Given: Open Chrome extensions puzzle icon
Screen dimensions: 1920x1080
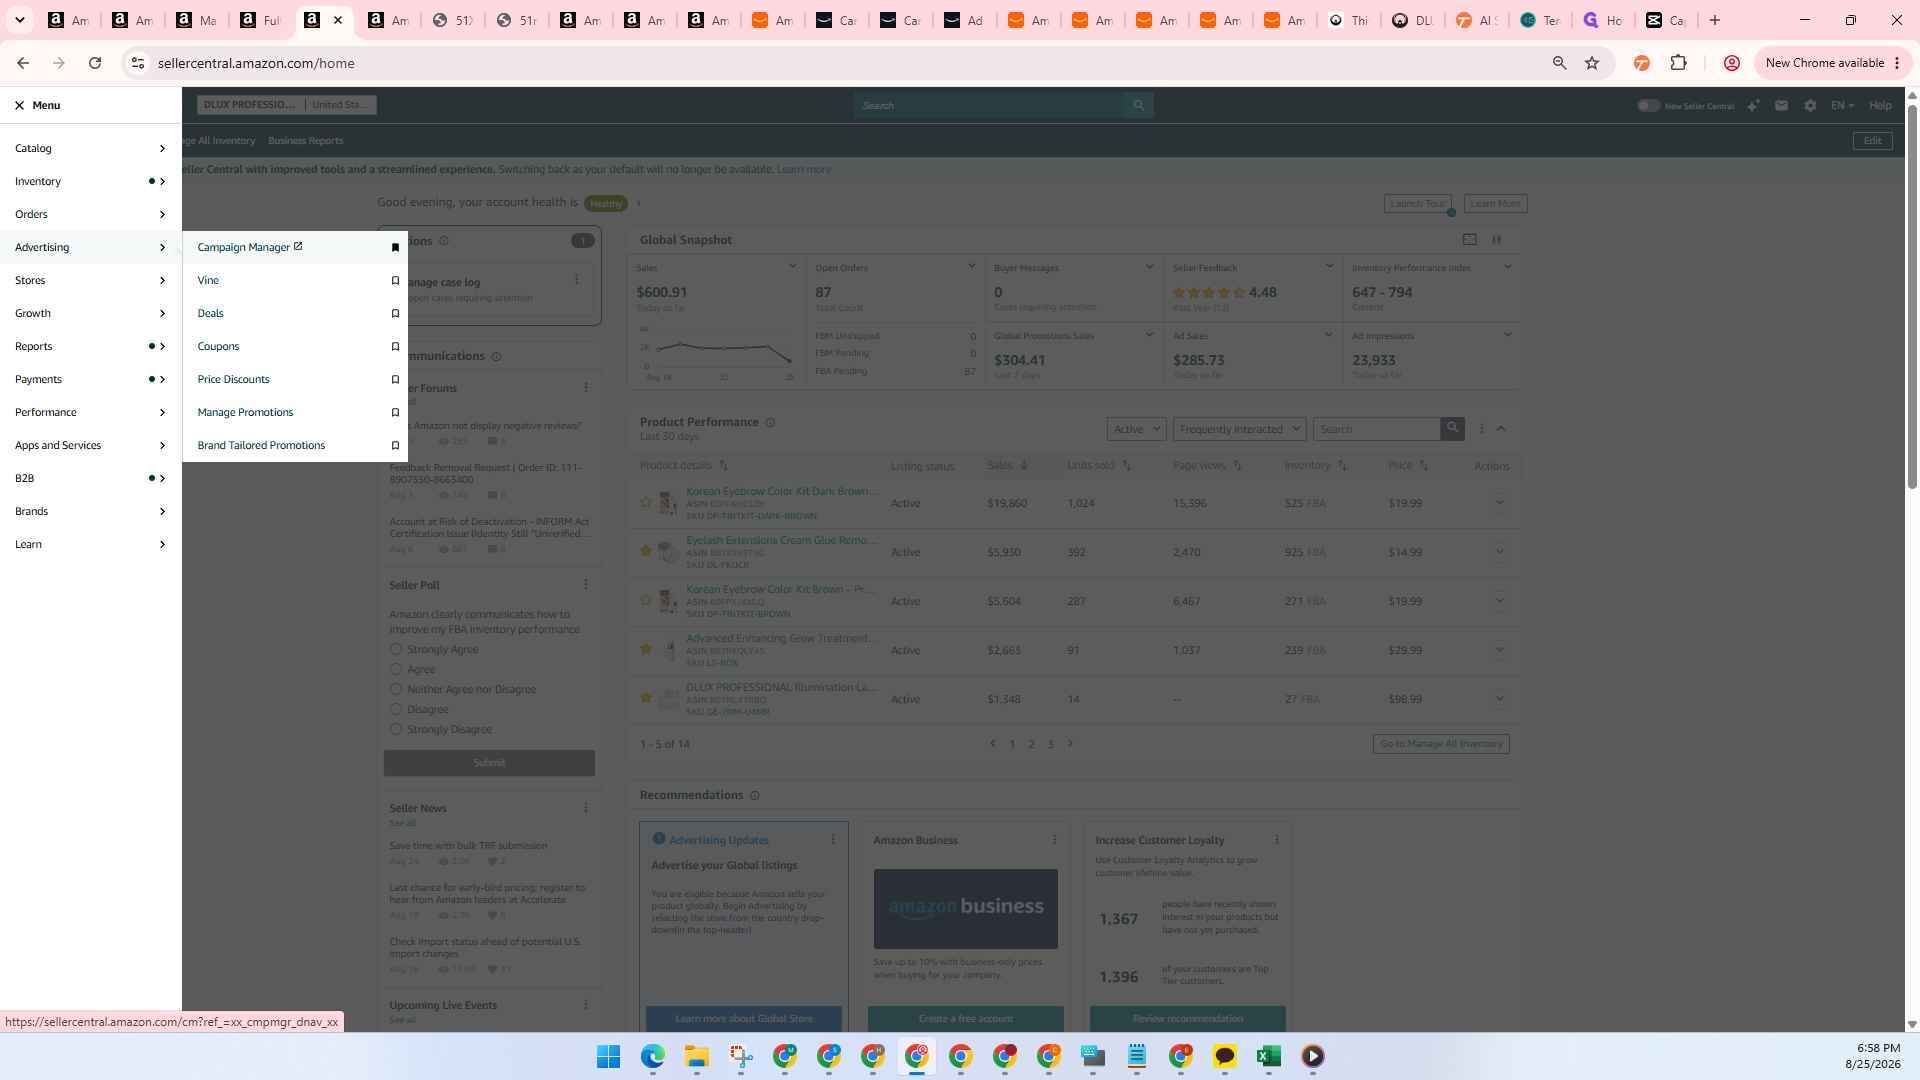Looking at the screenshot, I should pyautogui.click(x=1678, y=63).
